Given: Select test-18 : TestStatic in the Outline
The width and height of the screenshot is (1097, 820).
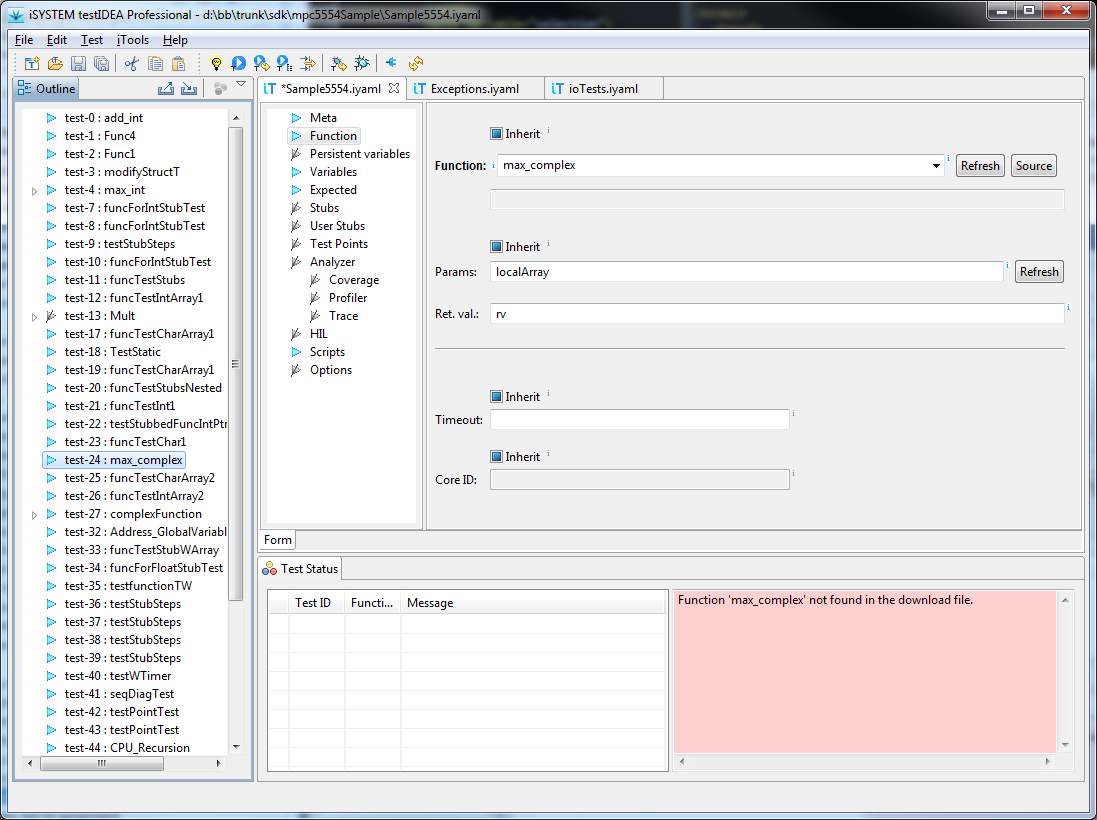Looking at the screenshot, I should click(x=113, y=352).
